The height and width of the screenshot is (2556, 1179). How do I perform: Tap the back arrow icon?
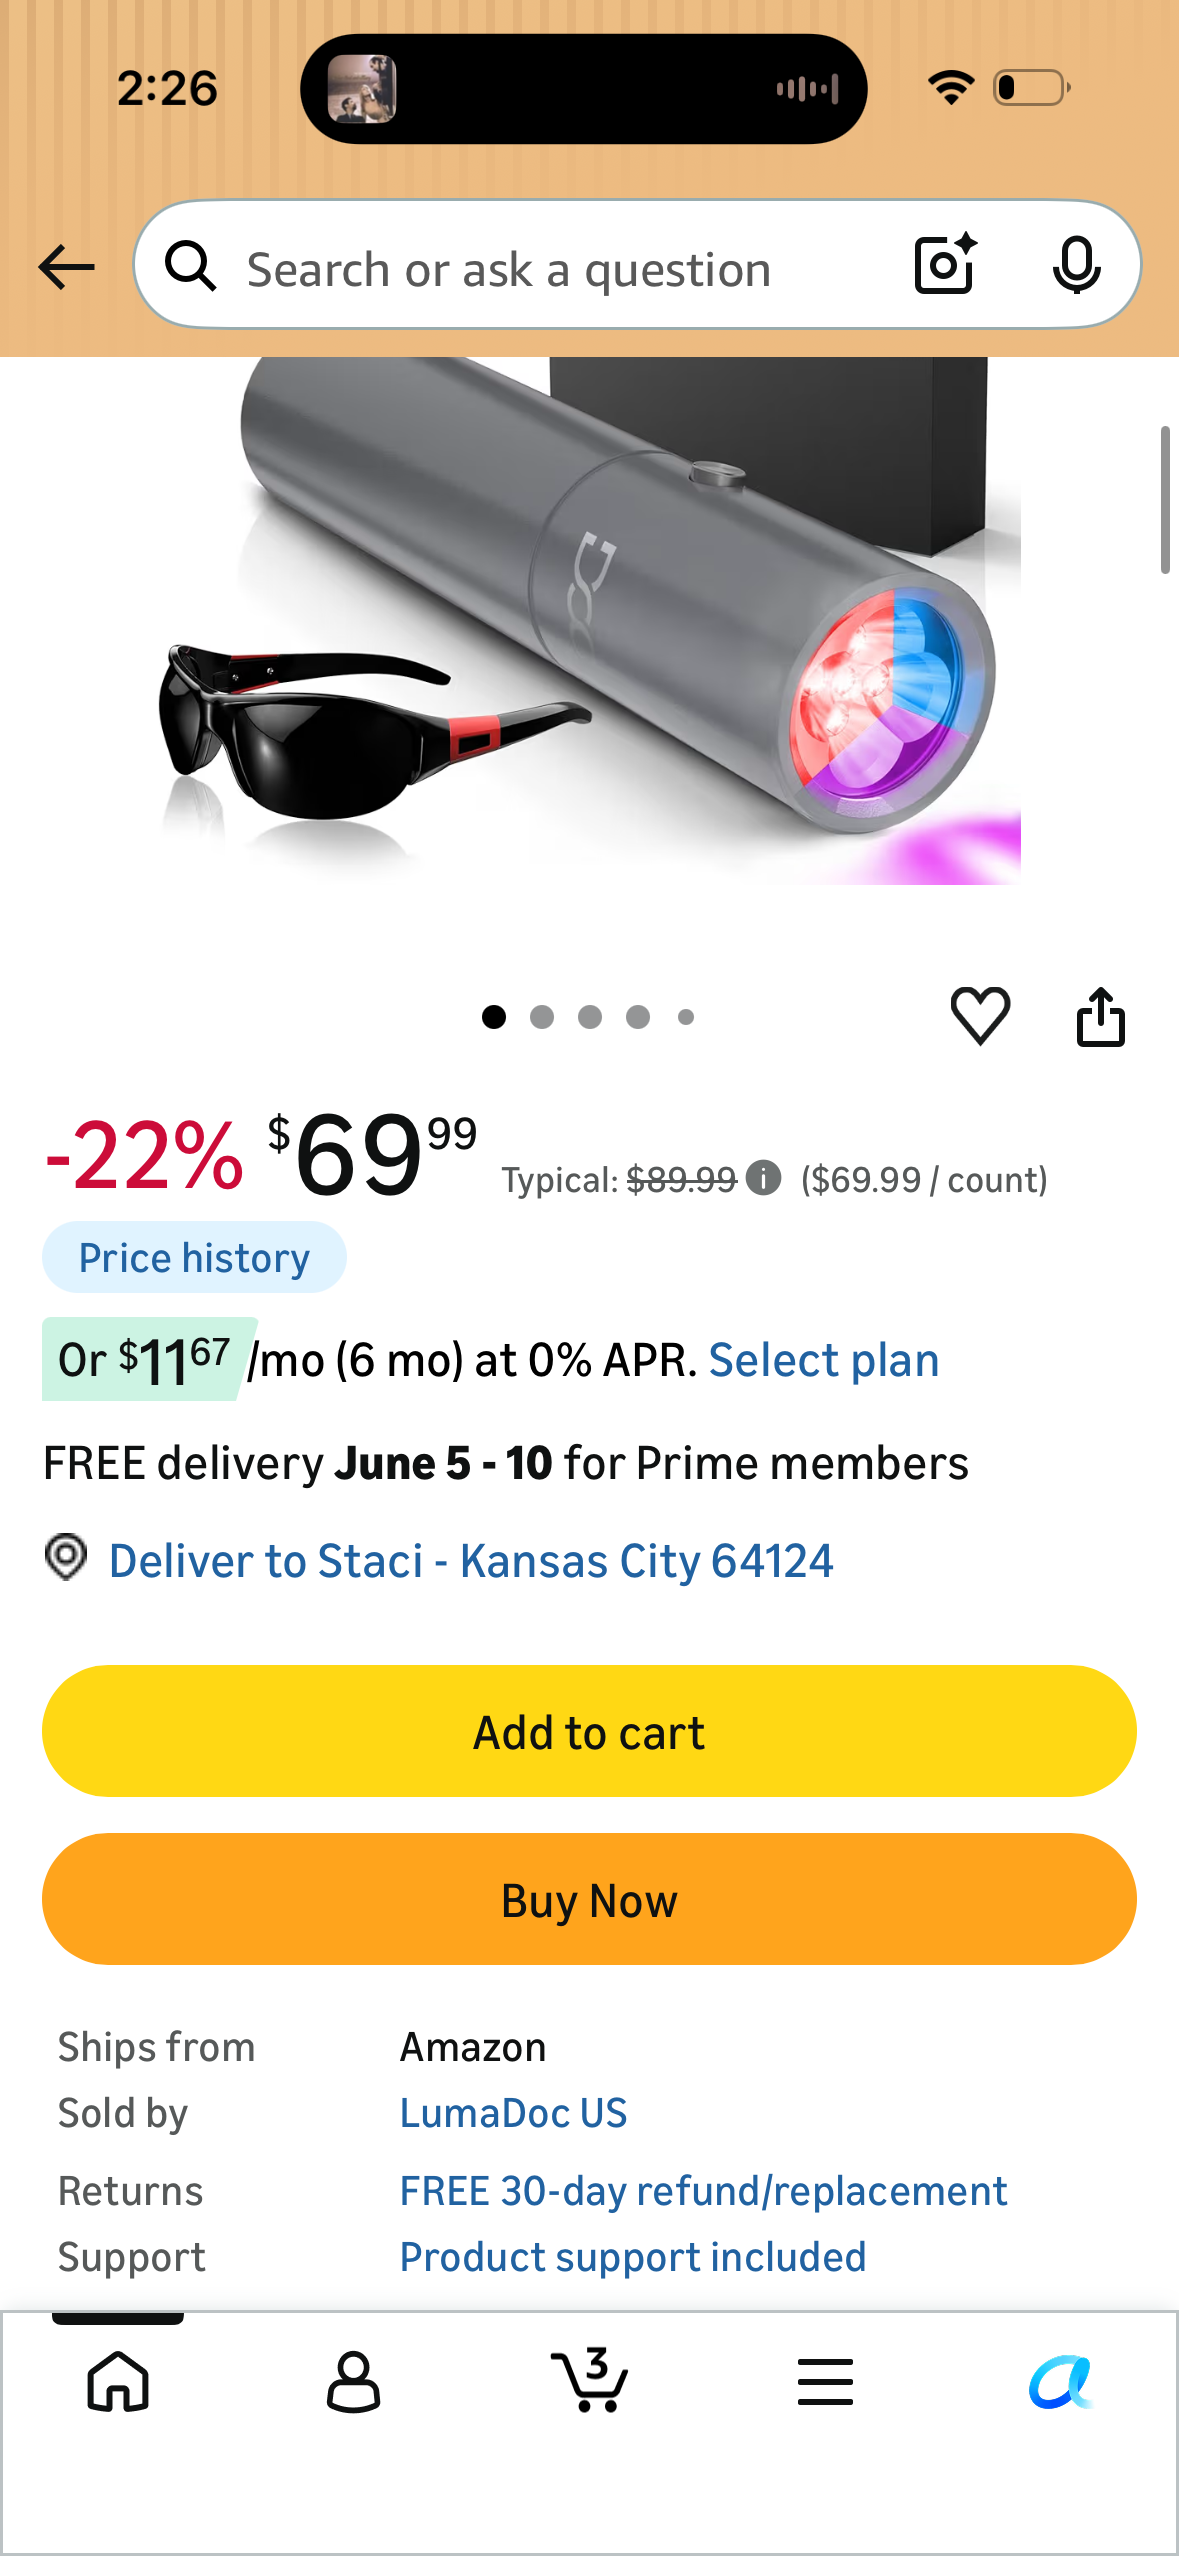pos(66,267)
